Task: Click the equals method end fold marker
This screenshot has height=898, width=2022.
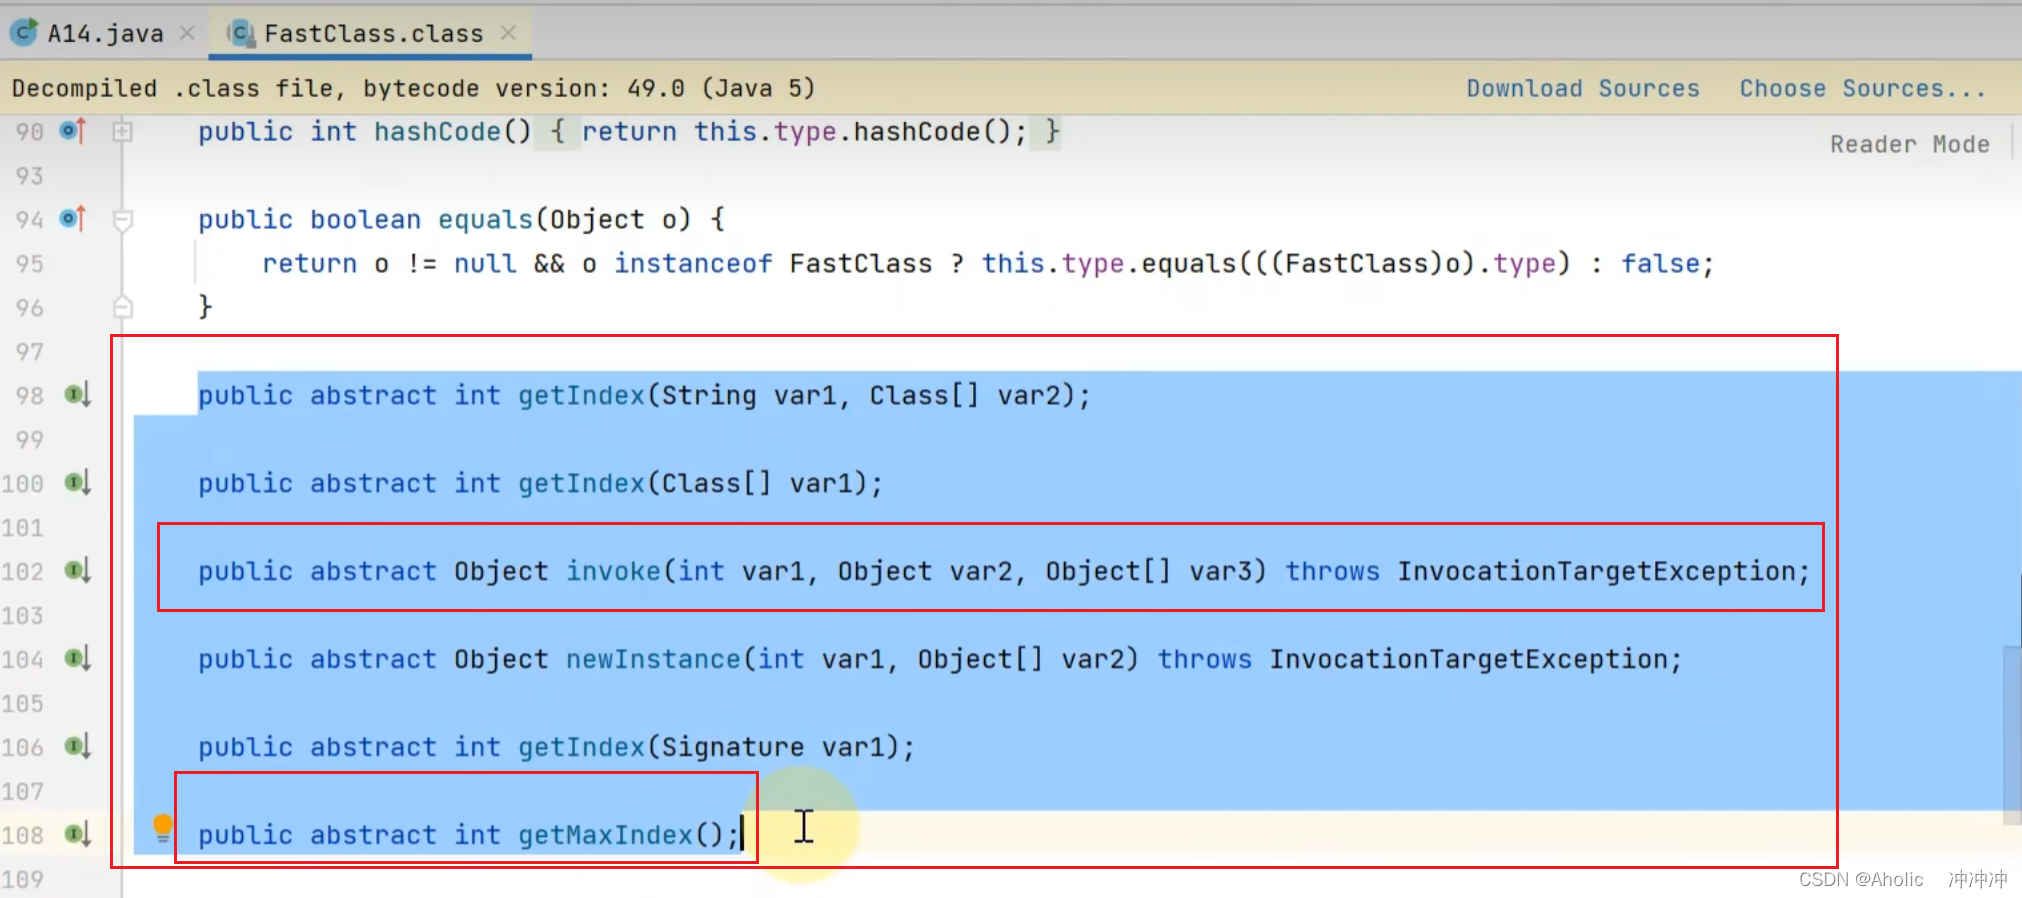Action: point(122,306)
